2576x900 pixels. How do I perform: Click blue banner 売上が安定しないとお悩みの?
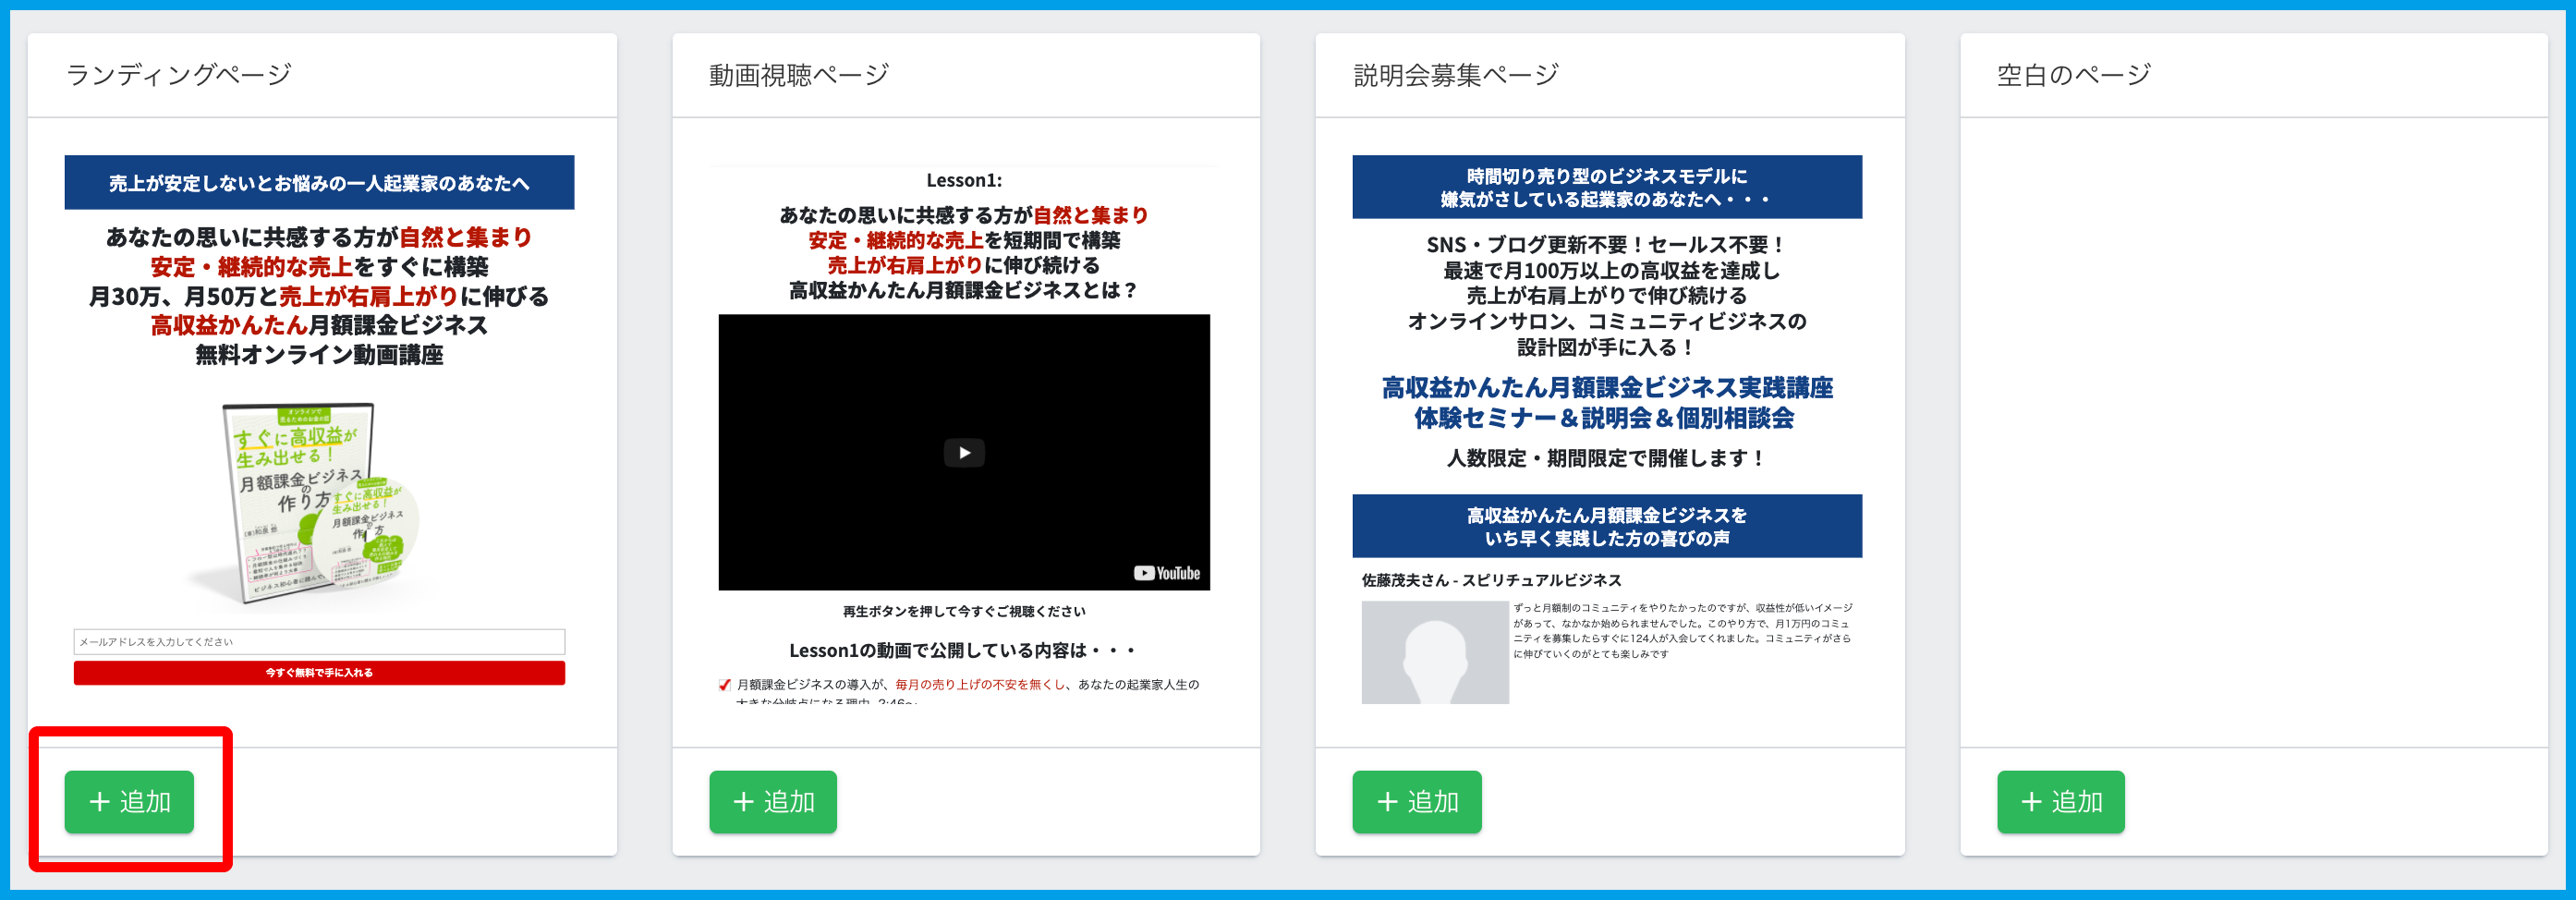[x=319, y=183]
